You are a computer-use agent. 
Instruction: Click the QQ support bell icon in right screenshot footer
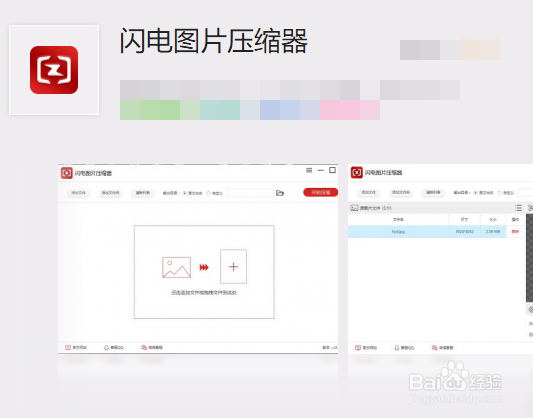397,348
